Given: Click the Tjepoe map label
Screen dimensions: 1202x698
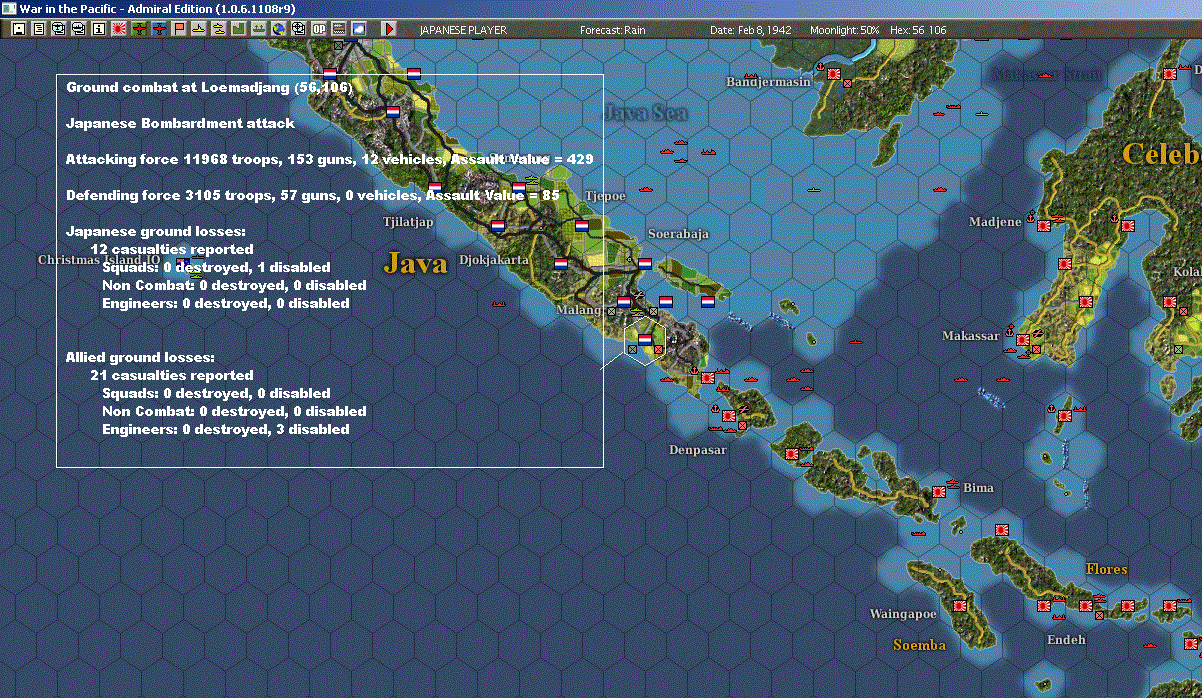Looking at the screenshot, I should click(x=605, y=196).
